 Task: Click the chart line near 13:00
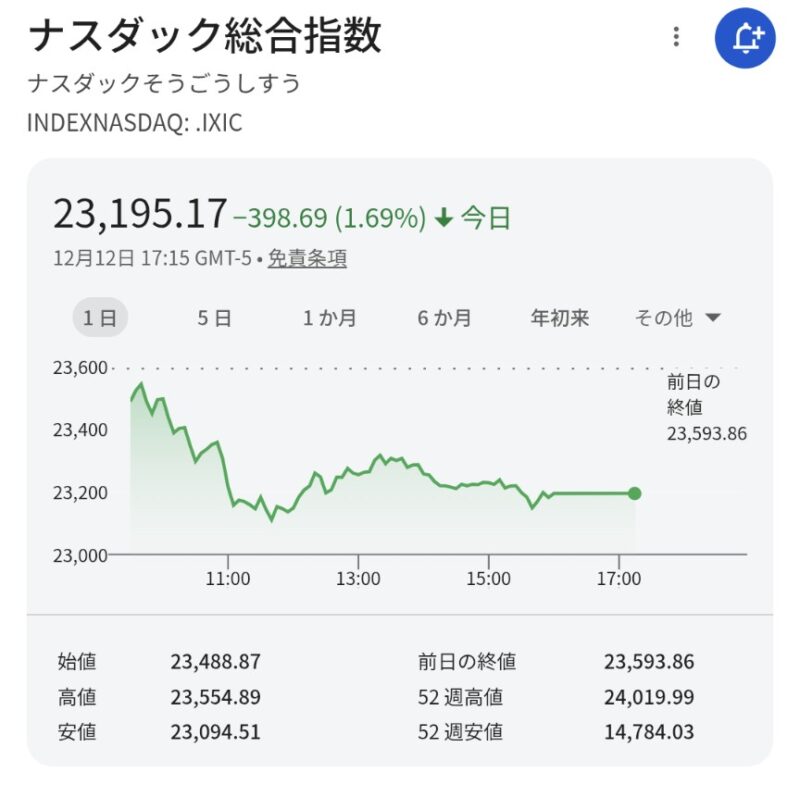coord(358,471)
